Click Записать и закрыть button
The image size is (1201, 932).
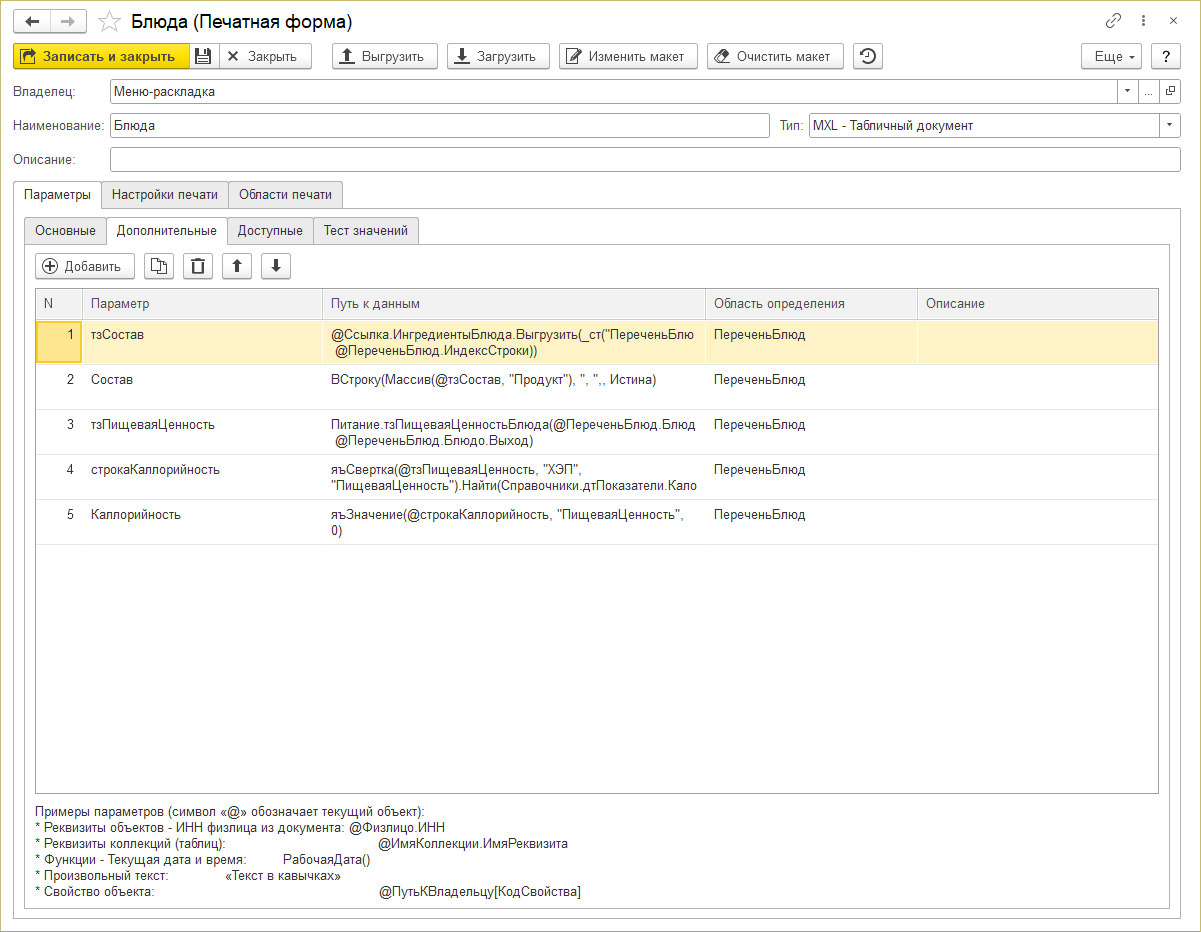pos(101,57)
